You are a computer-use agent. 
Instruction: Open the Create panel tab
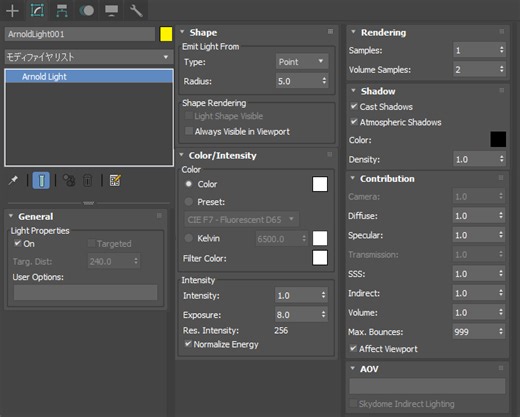[12, 11]
